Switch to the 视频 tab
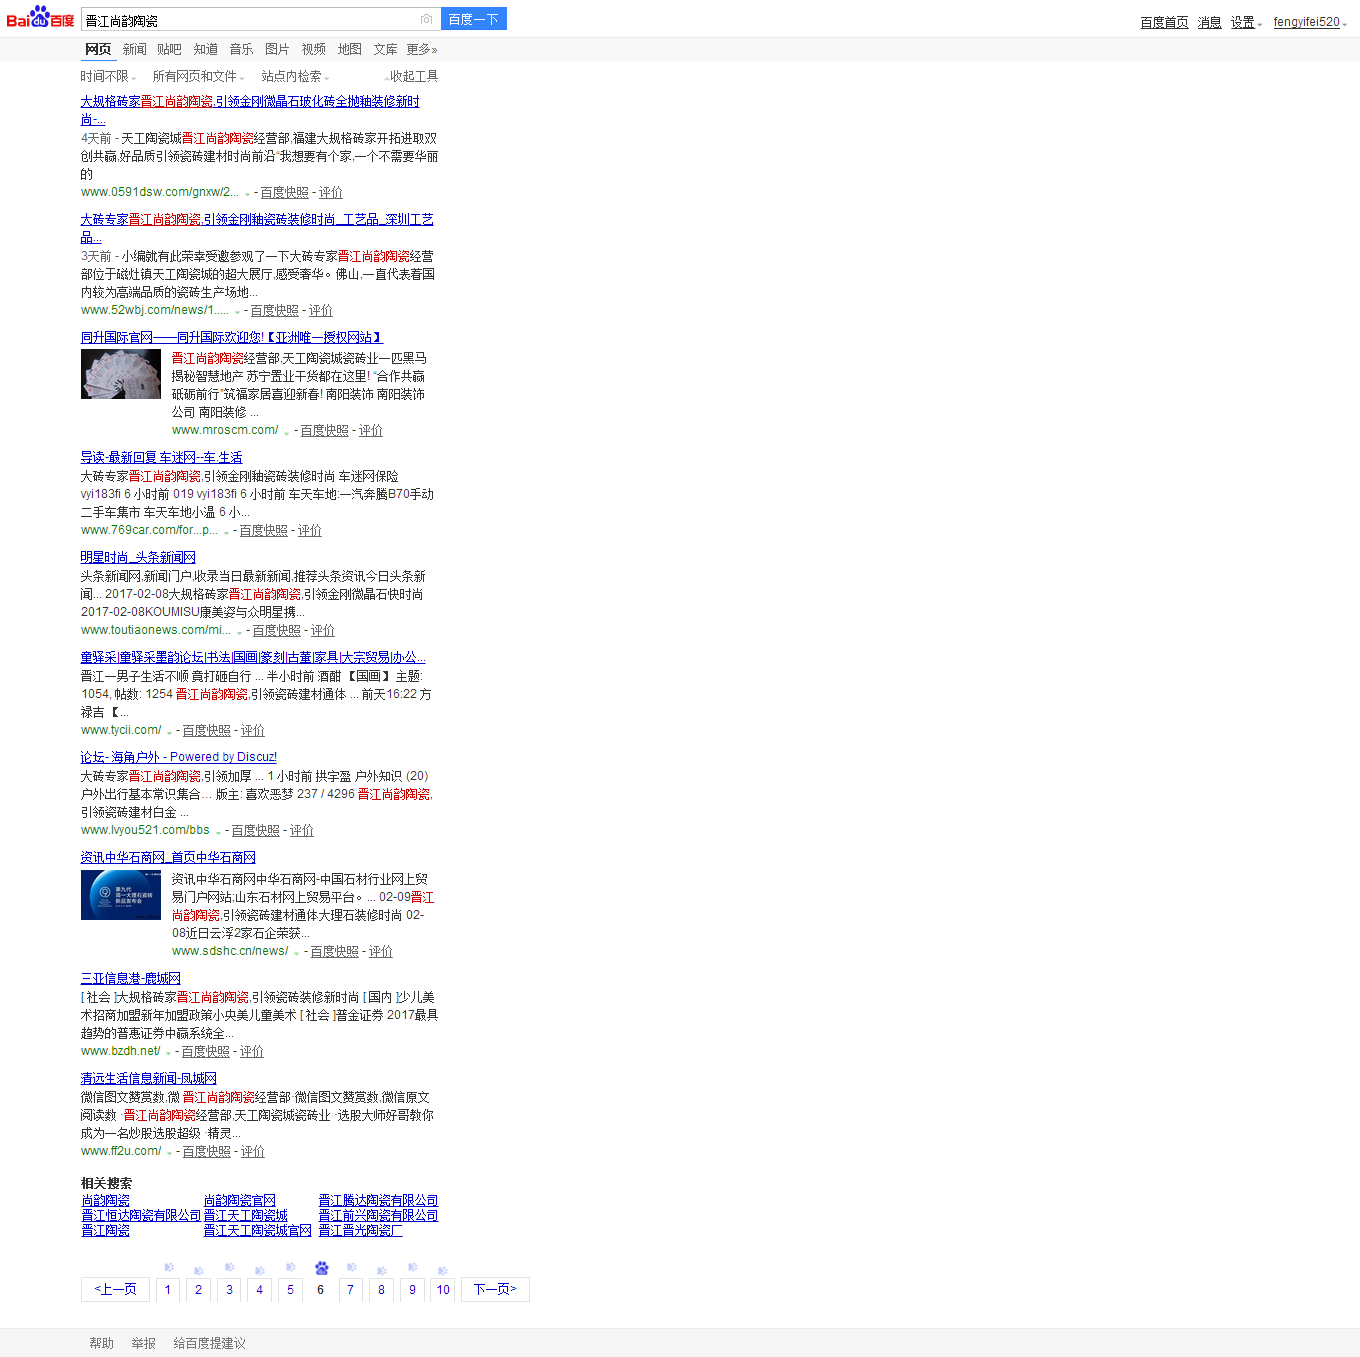The width and height of the screenshot is (1360, 1357). tap(314, 49)
